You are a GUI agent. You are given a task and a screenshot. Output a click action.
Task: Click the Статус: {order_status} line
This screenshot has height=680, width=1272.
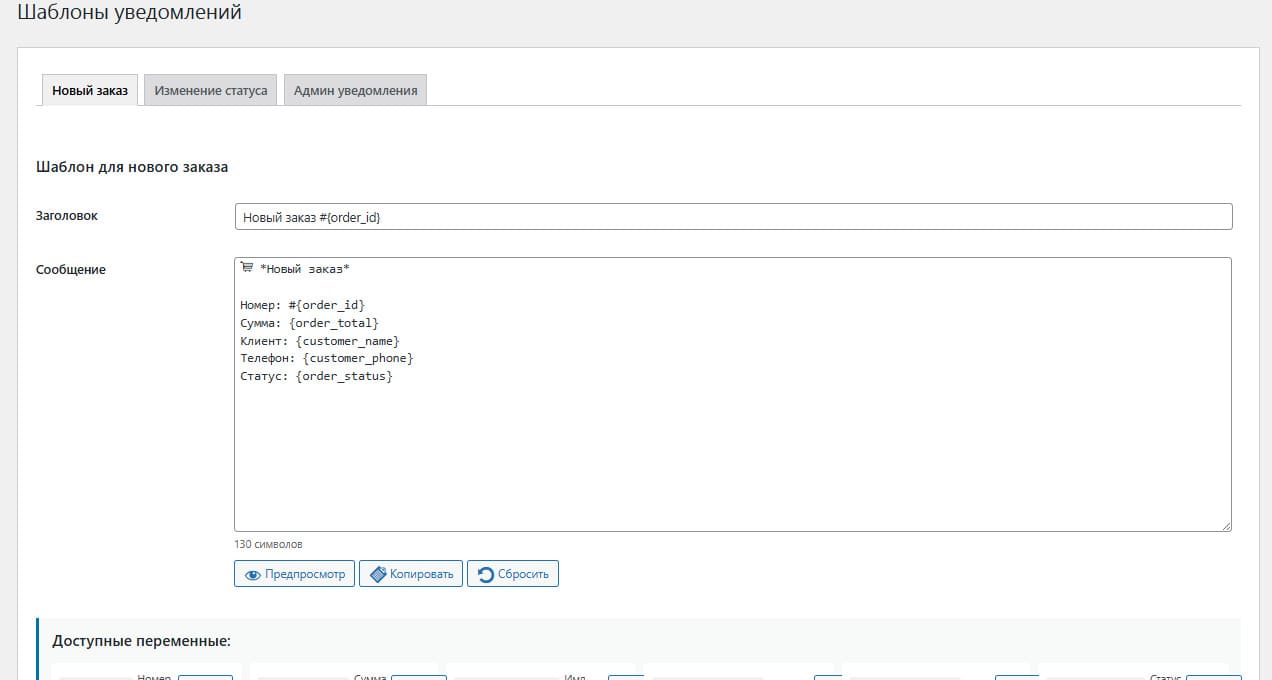[317, 376]
